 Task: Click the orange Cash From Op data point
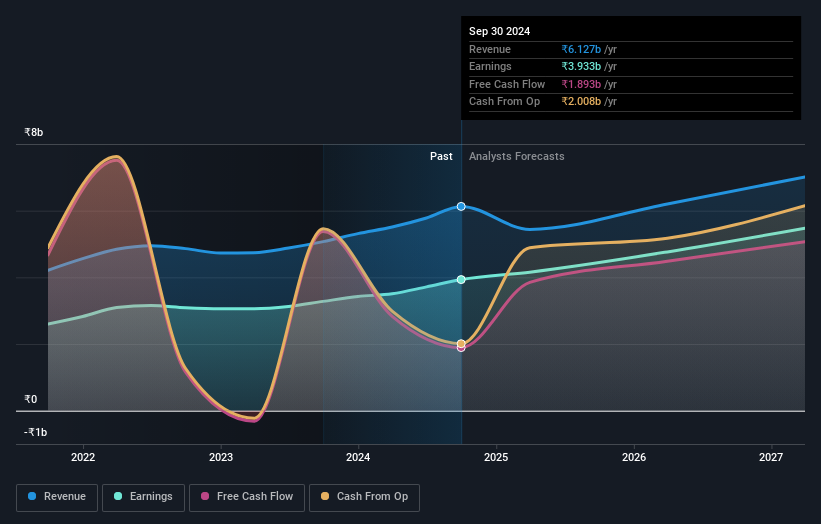click(x=461, y=343)
